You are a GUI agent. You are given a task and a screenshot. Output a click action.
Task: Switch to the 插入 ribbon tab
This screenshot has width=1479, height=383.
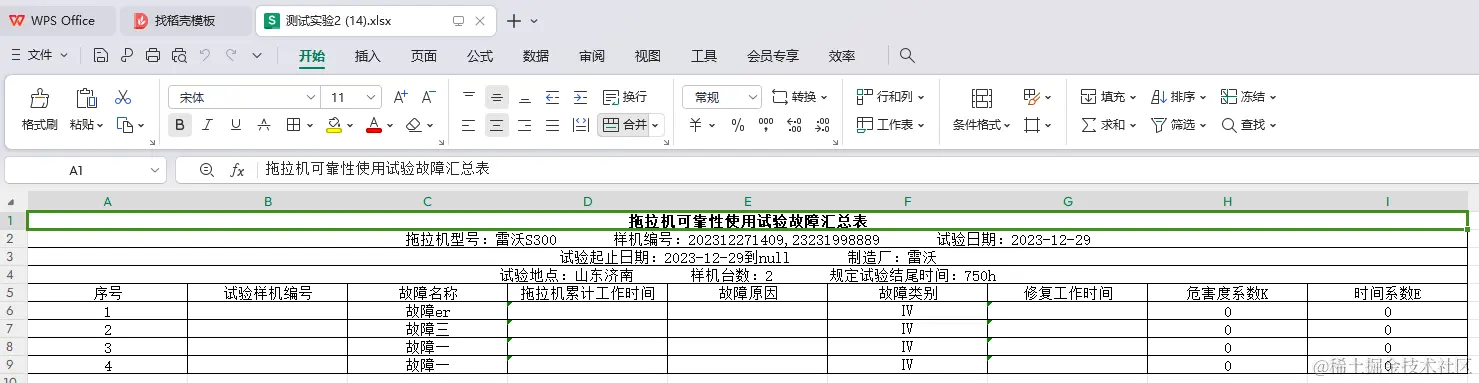point(368,56)
